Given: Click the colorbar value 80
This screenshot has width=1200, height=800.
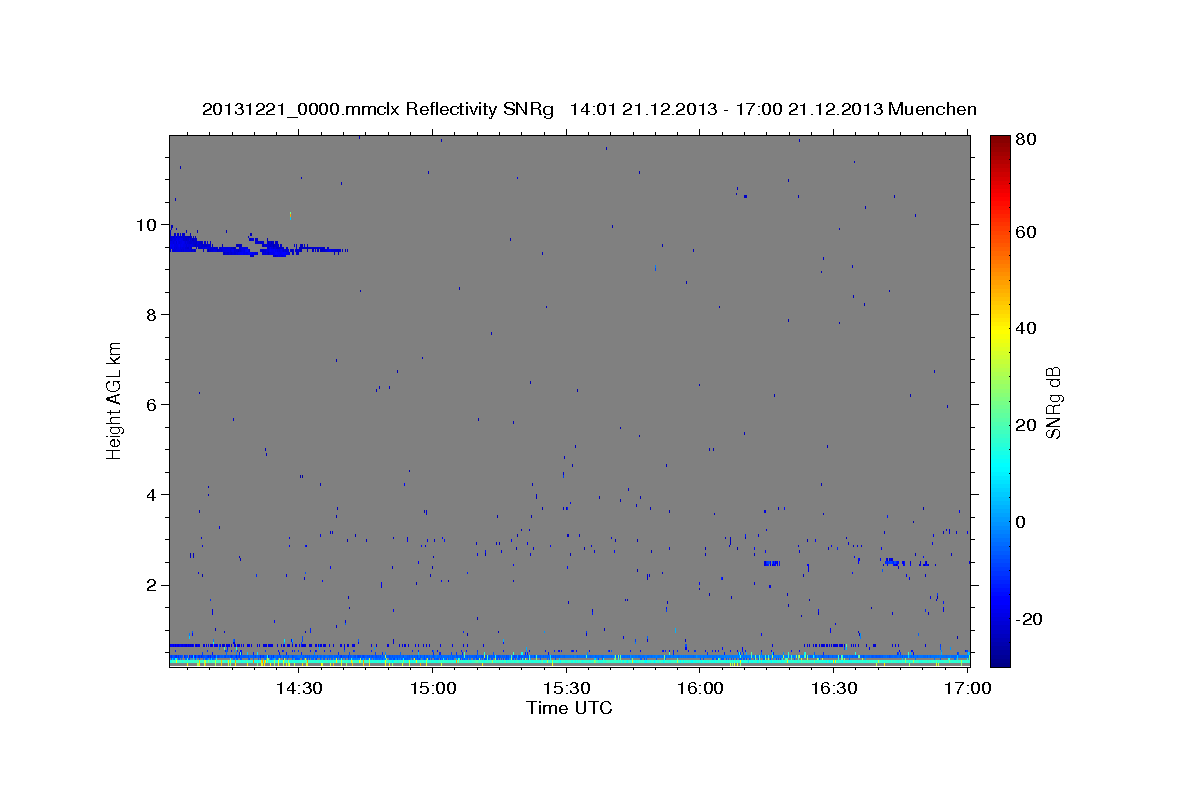Looking at the screenshot, I should (x=1025, y=140).
